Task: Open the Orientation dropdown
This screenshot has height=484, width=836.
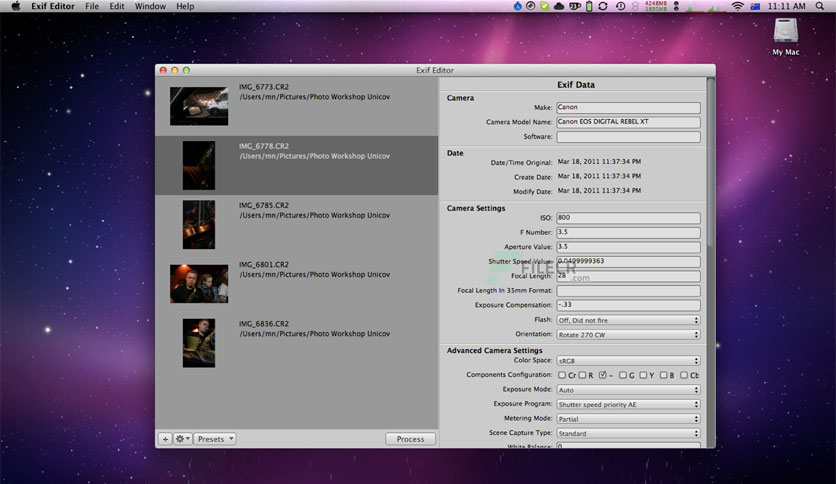Action: click(x=628, y=334)
